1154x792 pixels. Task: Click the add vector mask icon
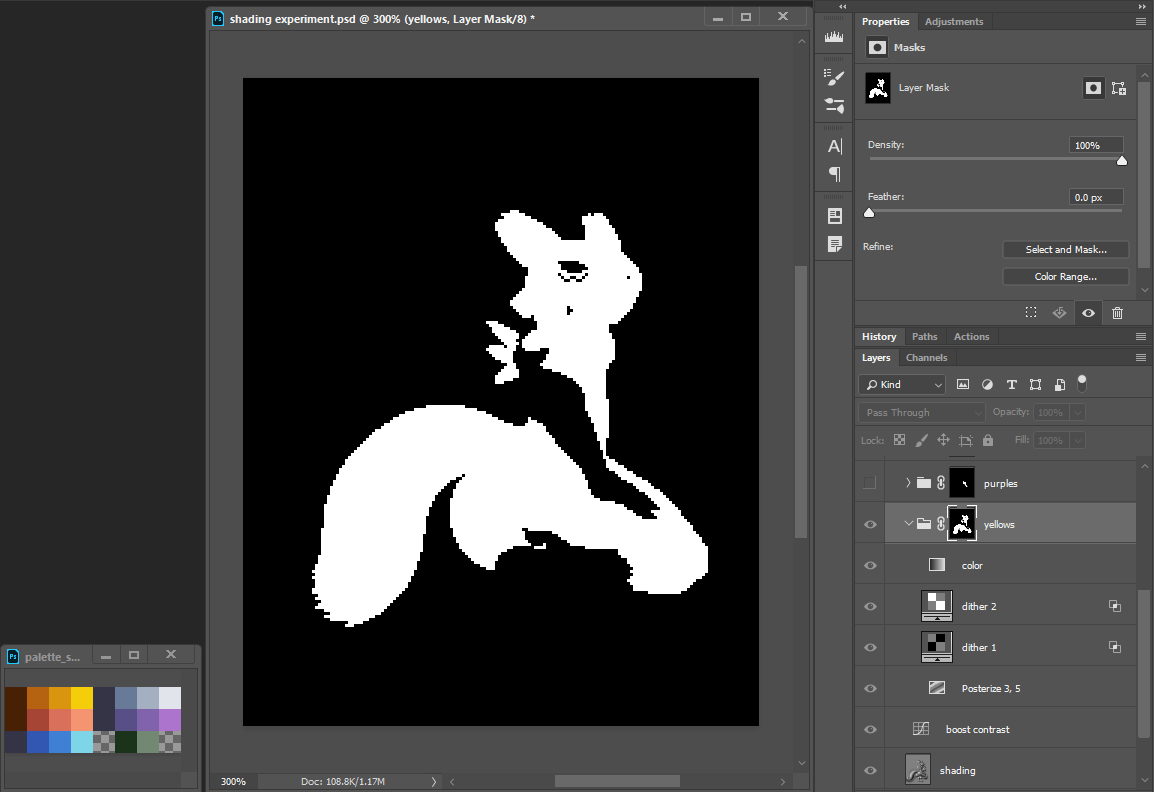tap(1119, 88)
